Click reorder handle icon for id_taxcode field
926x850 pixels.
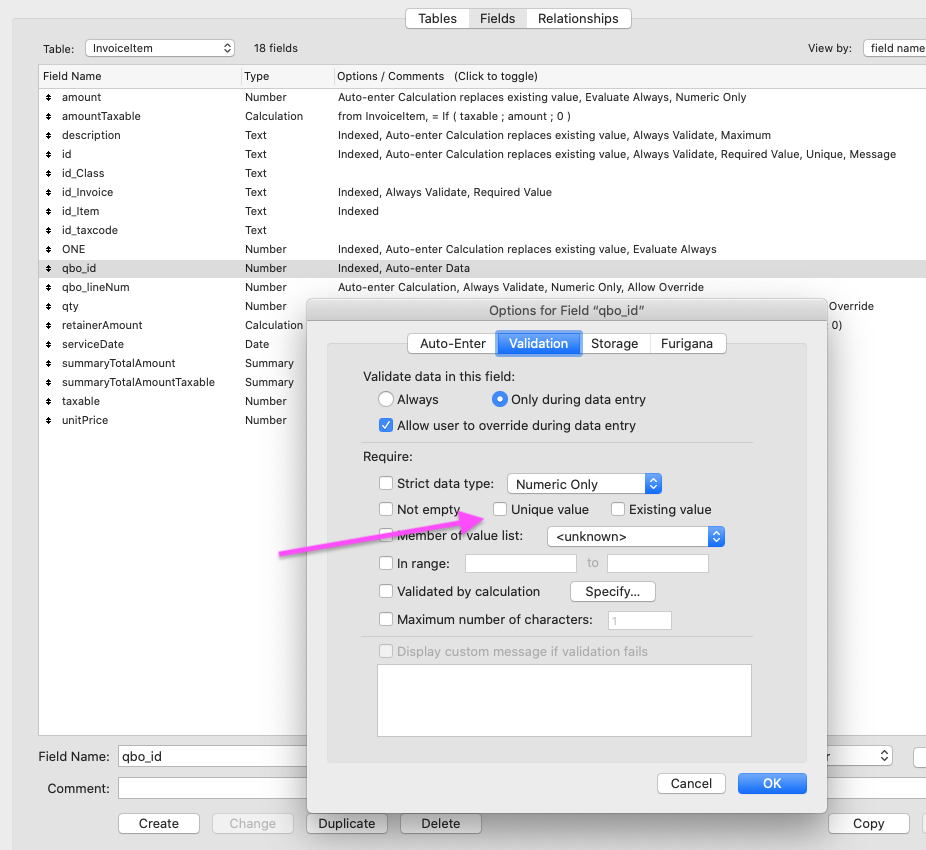click(x=48, y=230)
